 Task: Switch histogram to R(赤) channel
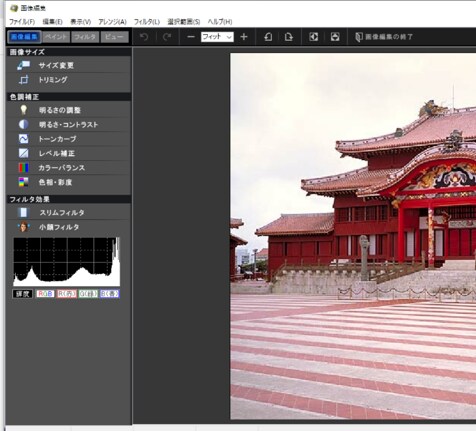click(x=66, y=294)
